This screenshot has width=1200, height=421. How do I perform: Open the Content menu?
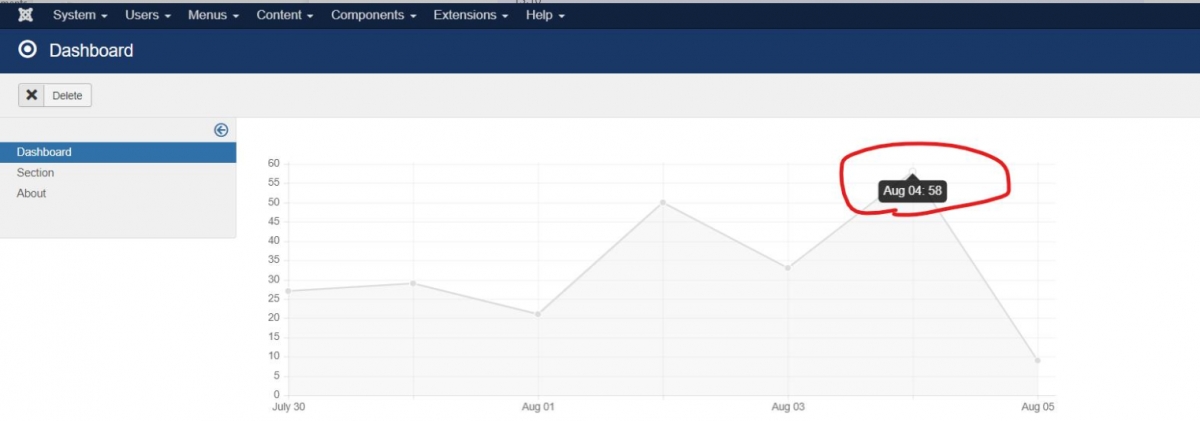[285, 16]
